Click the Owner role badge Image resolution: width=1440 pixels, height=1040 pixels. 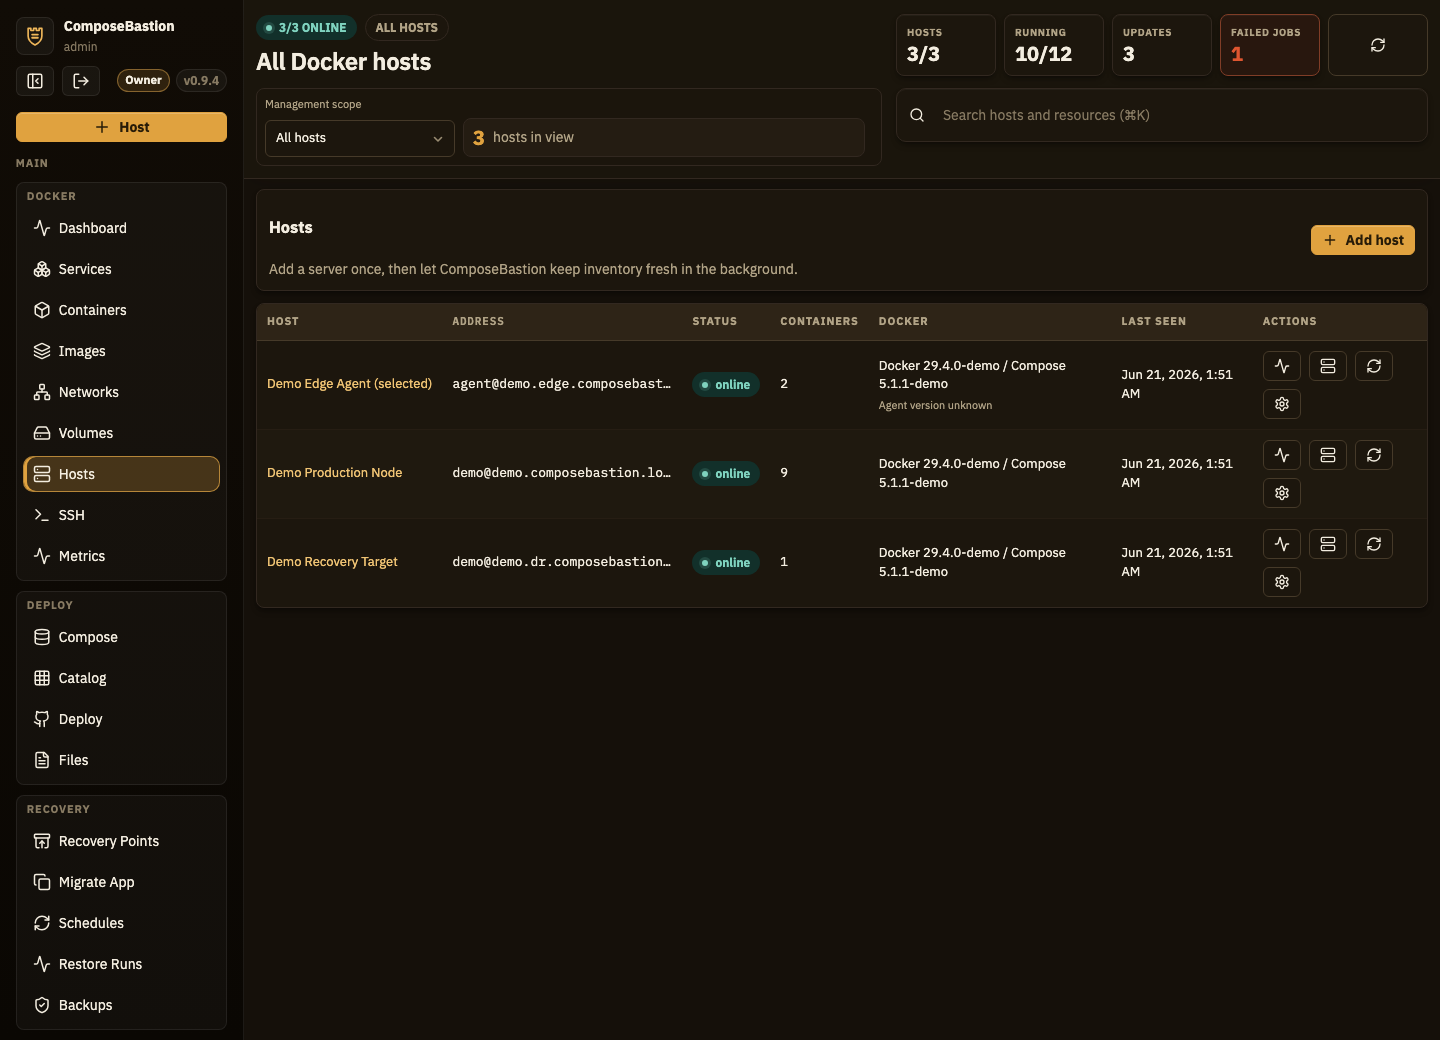point(143,81)
